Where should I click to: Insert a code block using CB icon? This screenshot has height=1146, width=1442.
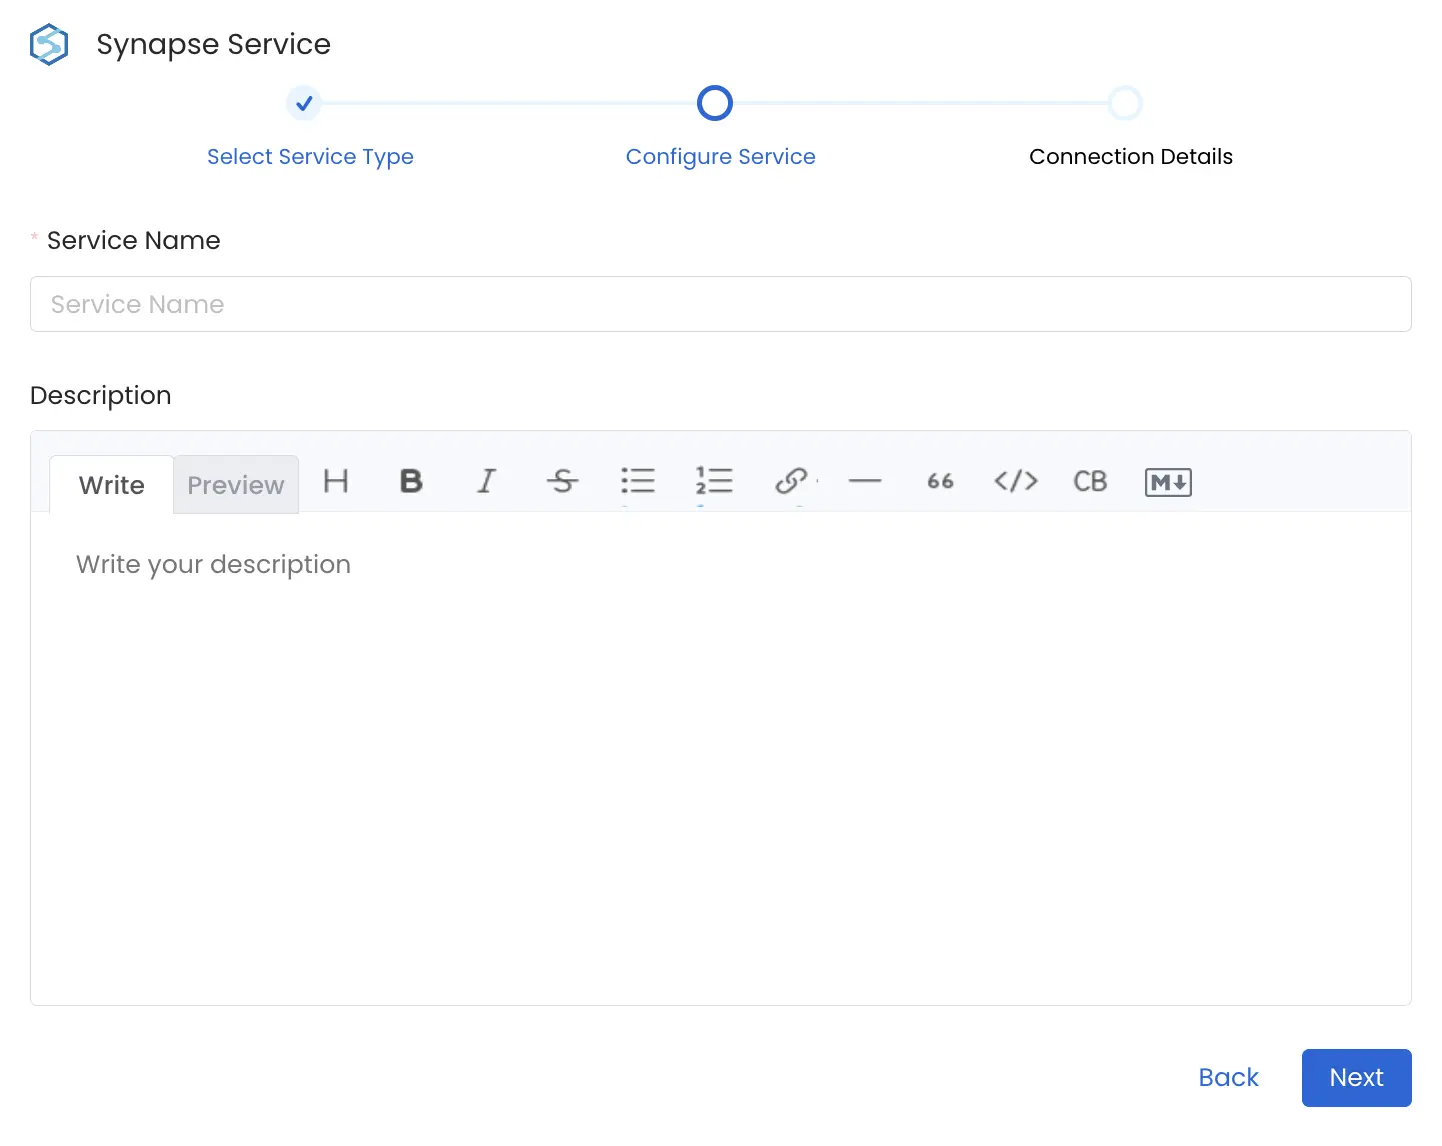pyautogui.click(x=1090, y=482)
